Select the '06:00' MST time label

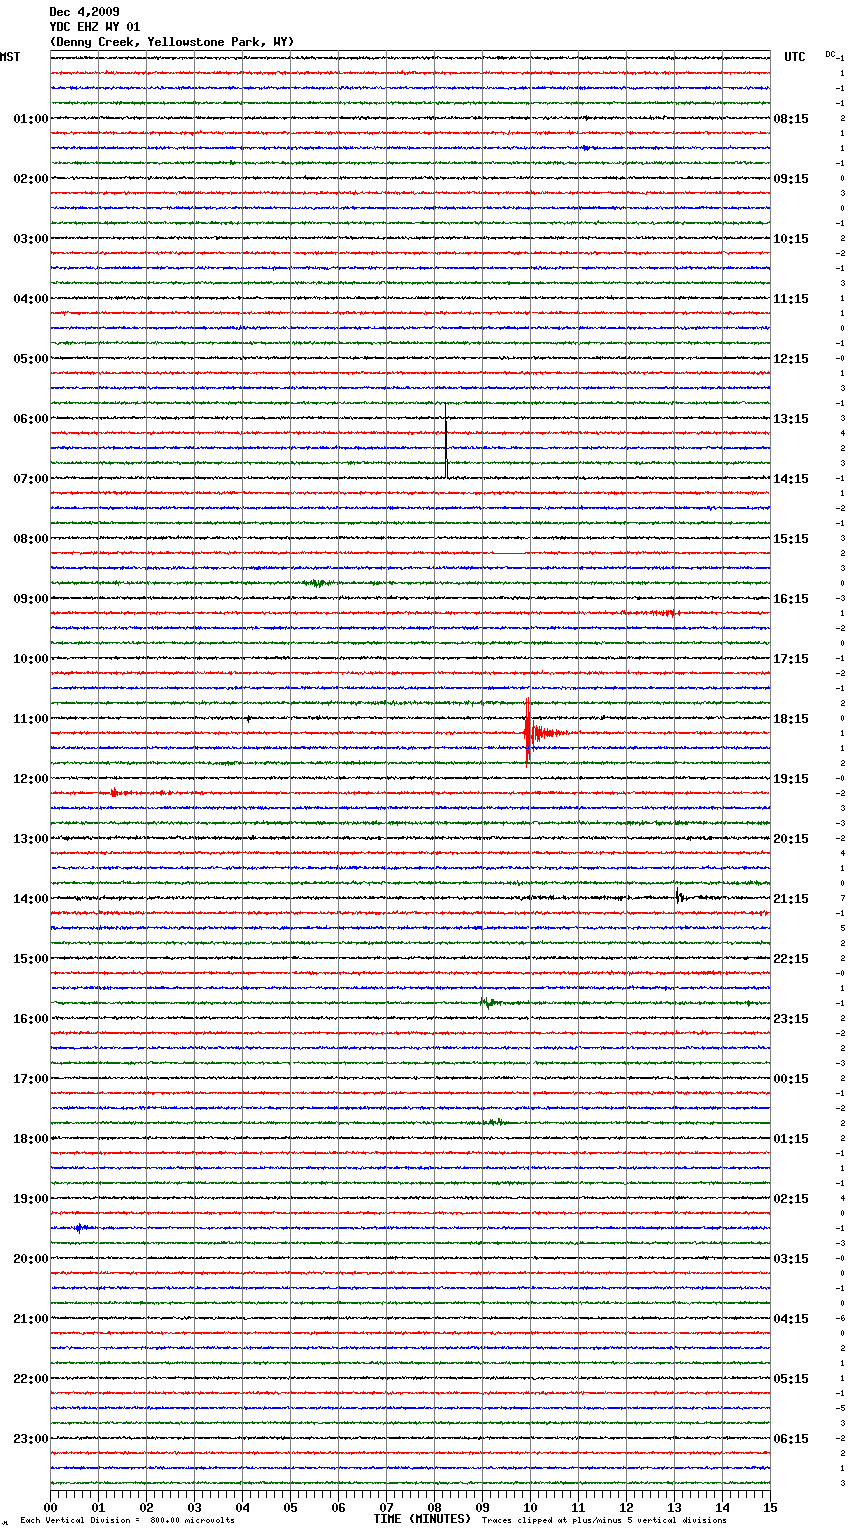31,419
